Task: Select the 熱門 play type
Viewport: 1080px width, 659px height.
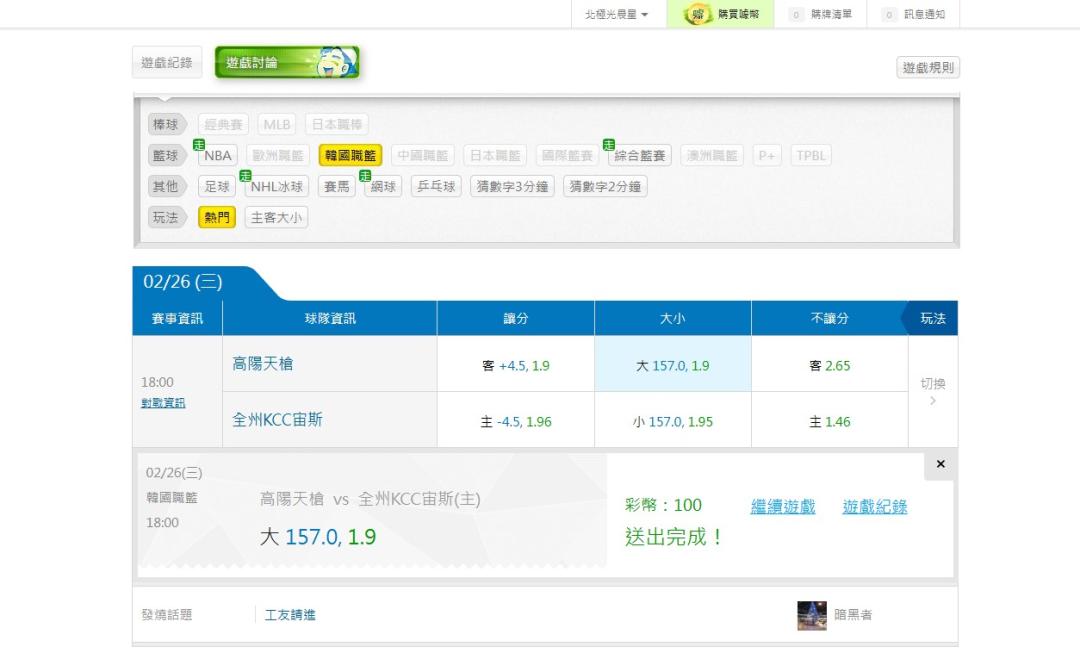Action: point(217,218)
